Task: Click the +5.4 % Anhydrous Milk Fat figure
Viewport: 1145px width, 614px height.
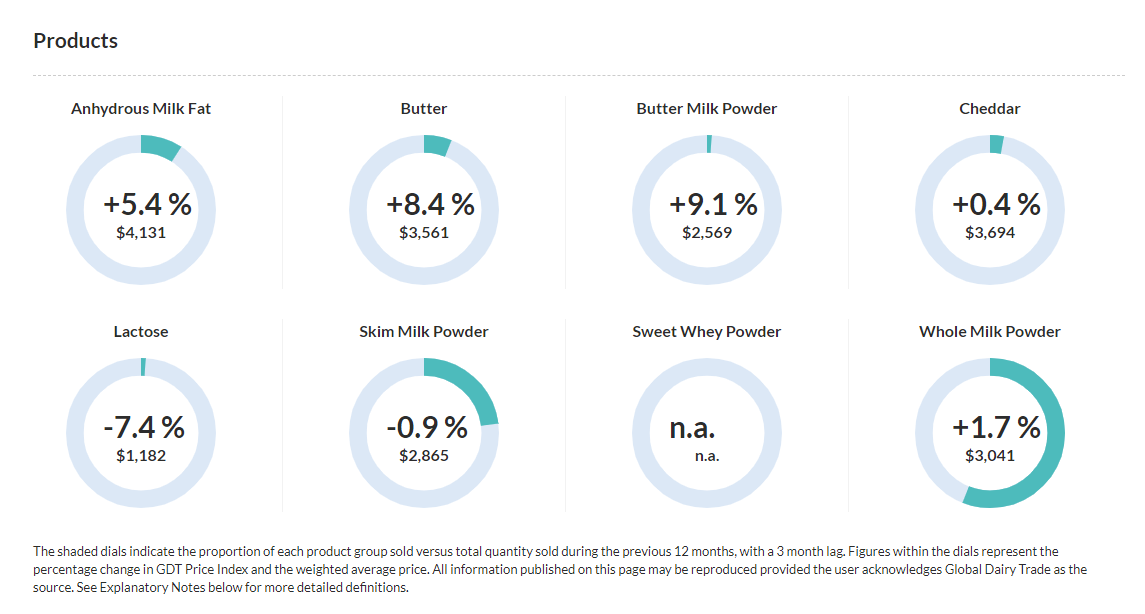Action: tap(147, 204)
